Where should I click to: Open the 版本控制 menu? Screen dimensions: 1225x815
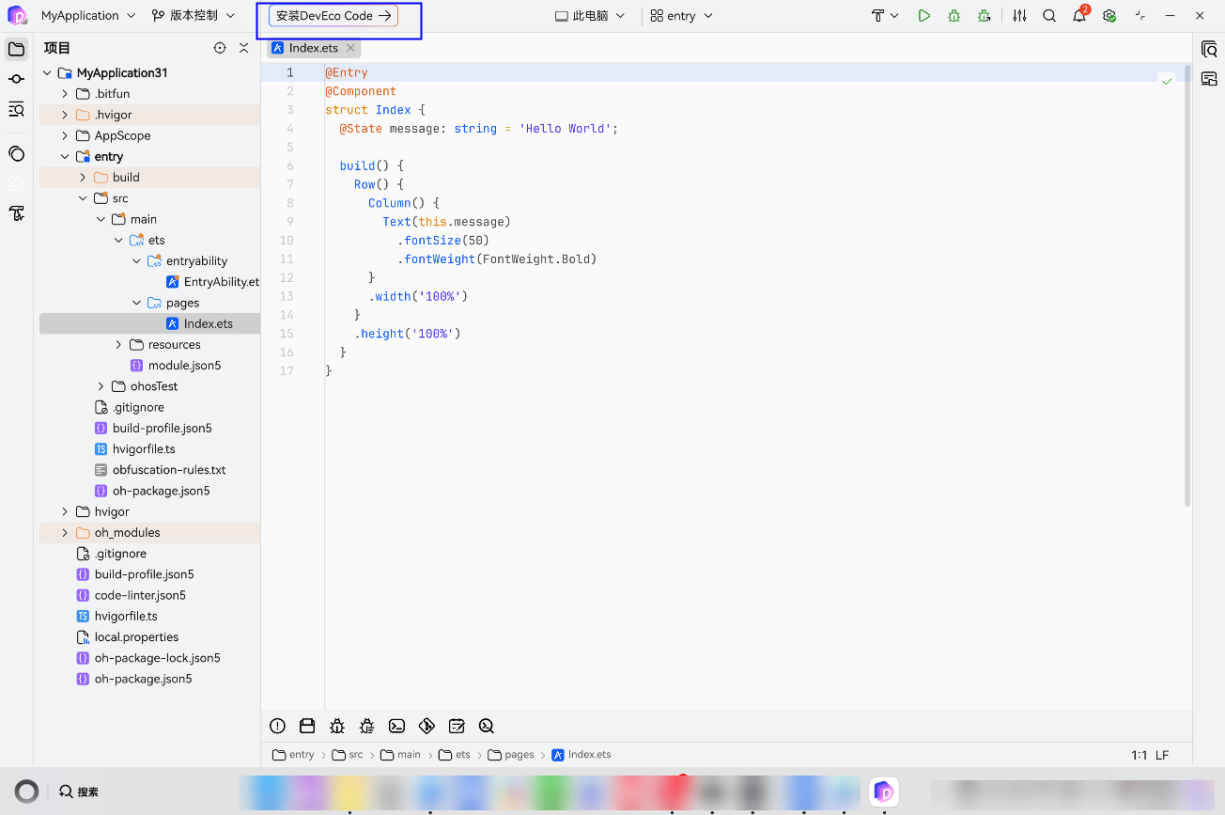click(x=193, y=16)
